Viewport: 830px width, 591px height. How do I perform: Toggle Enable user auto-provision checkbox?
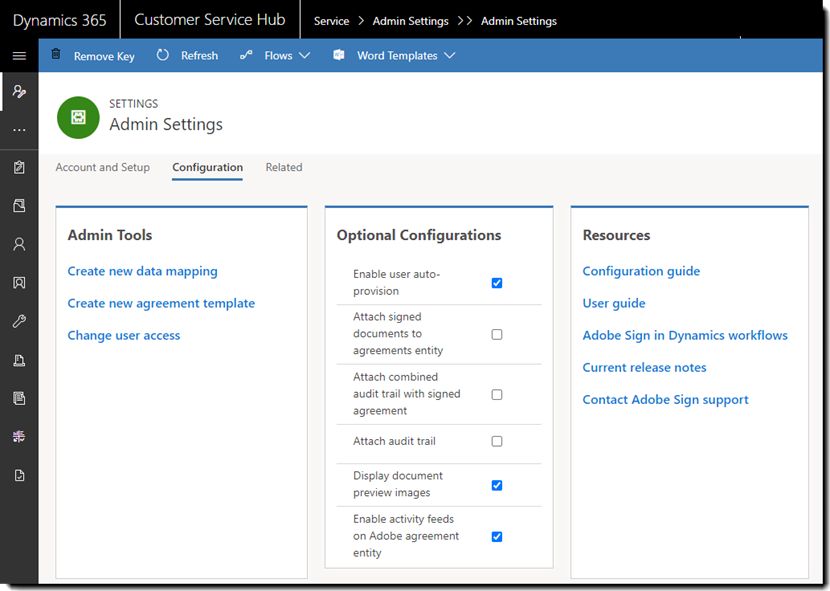497,283
